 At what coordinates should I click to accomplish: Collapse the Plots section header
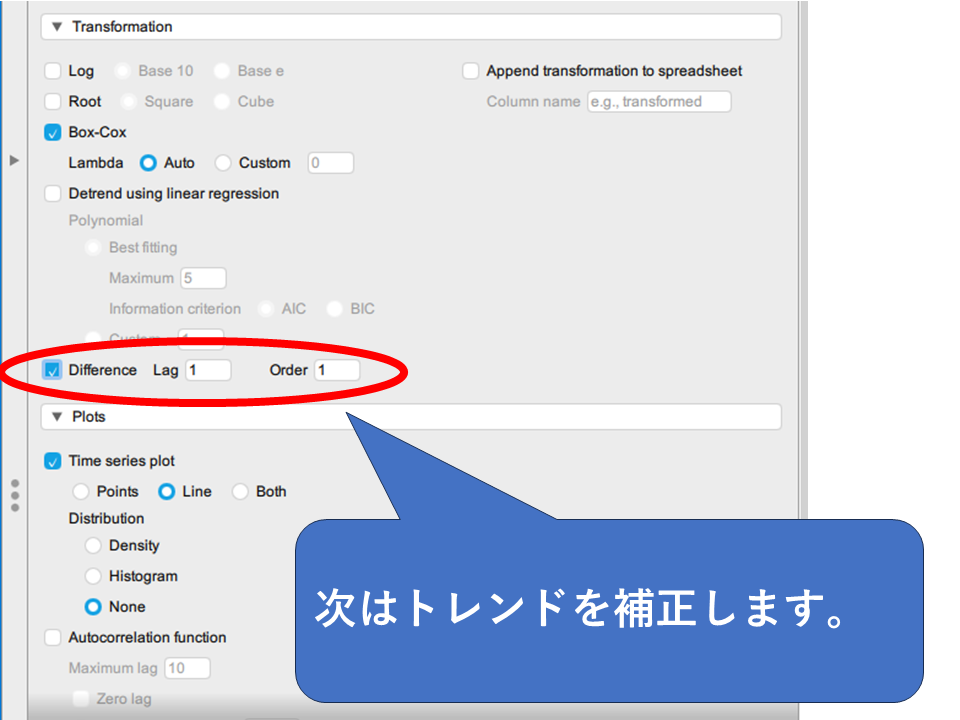pyautogui.click(x=55, y=416)
